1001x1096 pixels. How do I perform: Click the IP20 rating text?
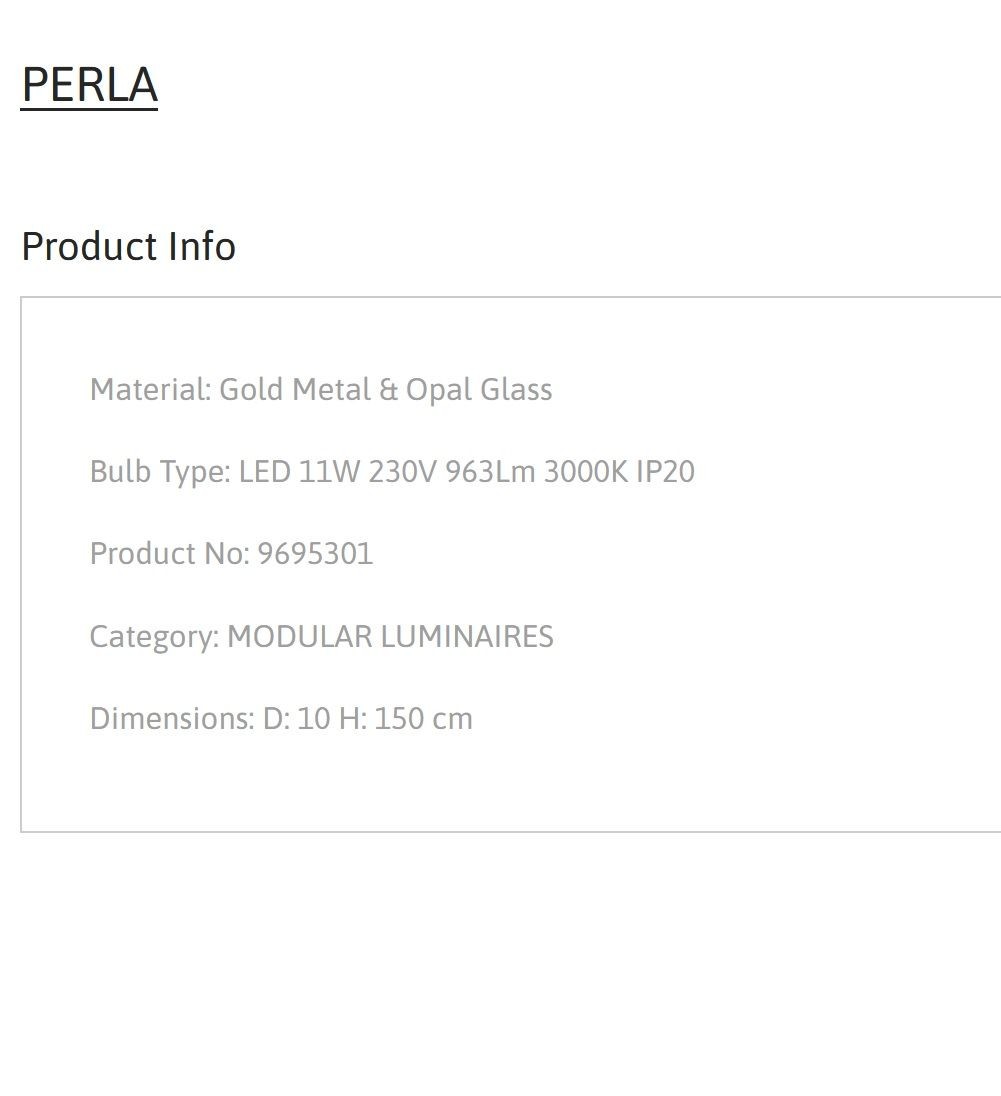point(665,472)
